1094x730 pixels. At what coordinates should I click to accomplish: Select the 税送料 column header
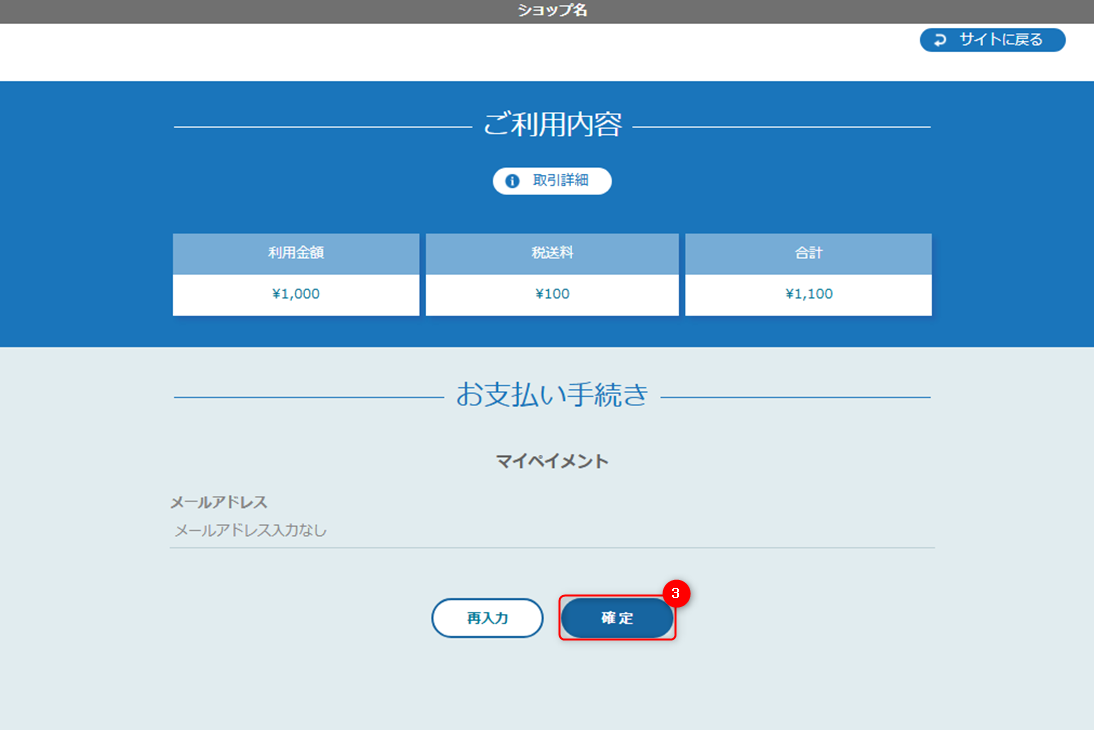coord(552,253)
